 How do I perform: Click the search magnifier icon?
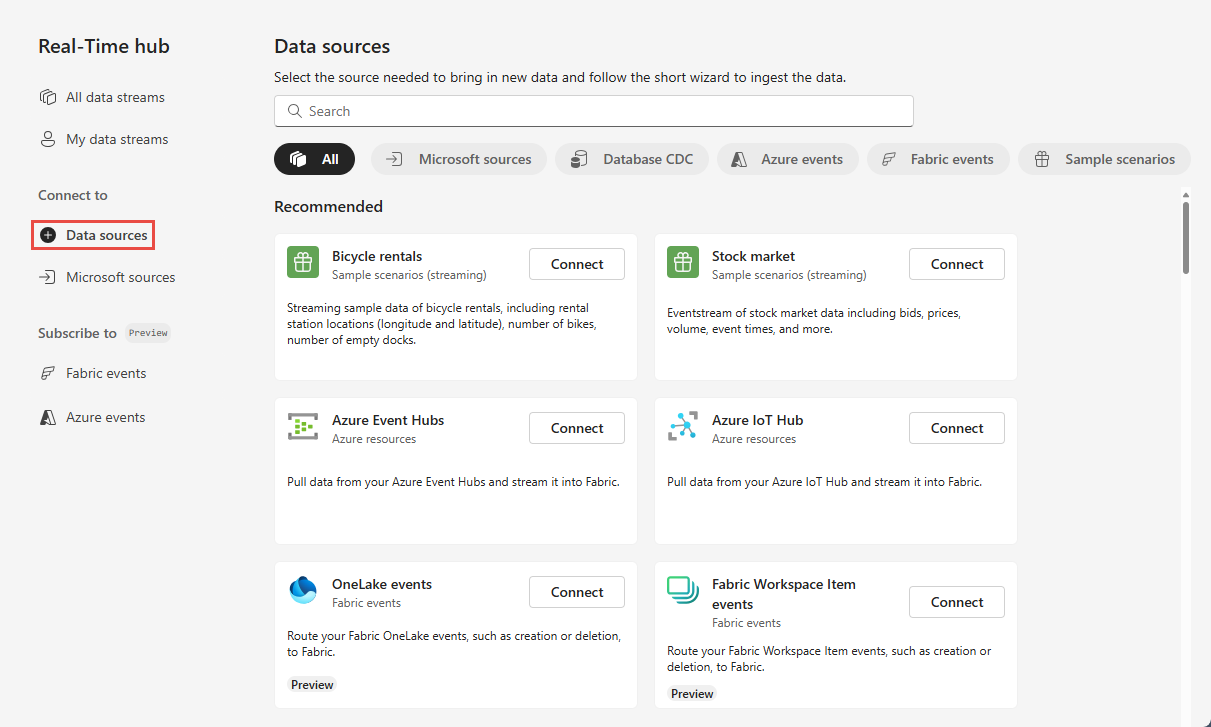tap(294, 111)
